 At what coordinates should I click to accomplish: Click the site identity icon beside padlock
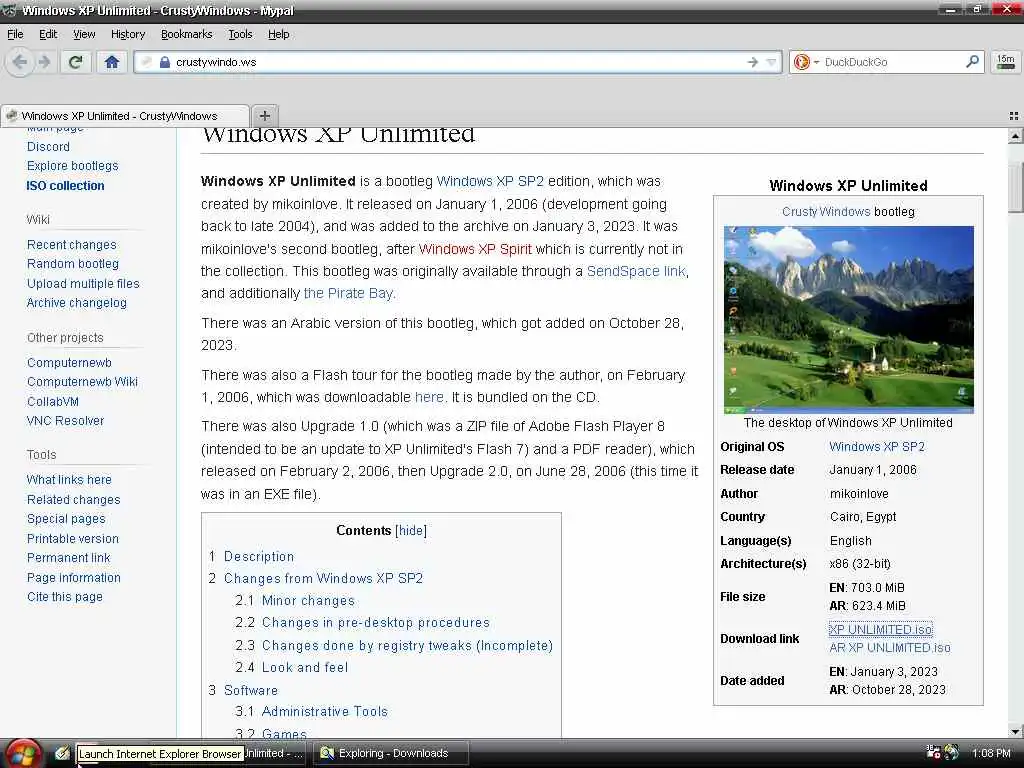pyautogui.click(x=147, y=62)
